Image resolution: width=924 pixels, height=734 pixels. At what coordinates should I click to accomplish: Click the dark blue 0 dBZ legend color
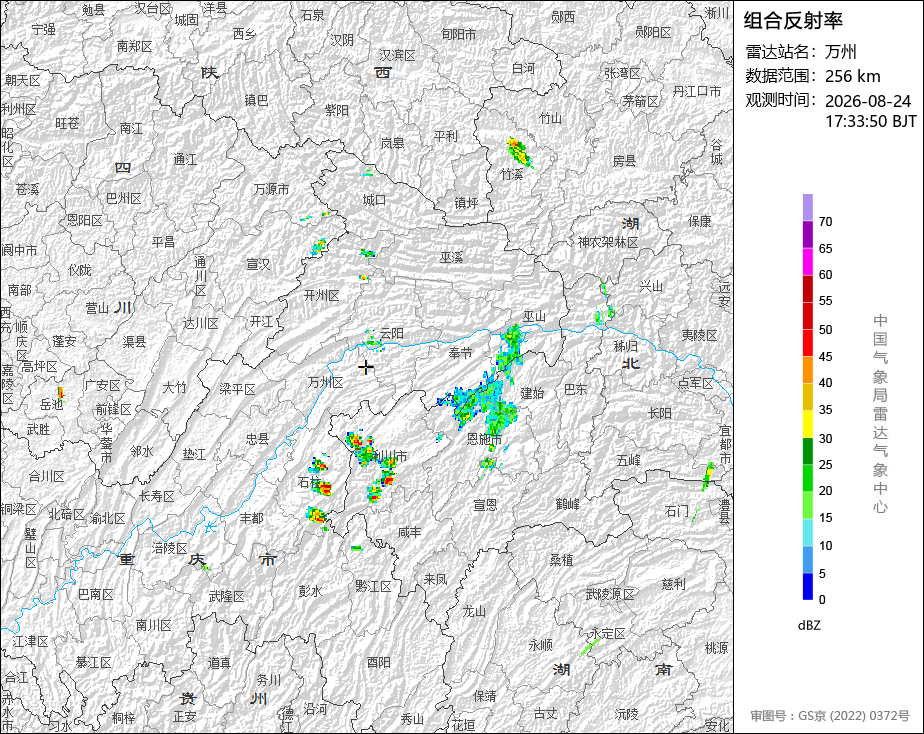807,587
